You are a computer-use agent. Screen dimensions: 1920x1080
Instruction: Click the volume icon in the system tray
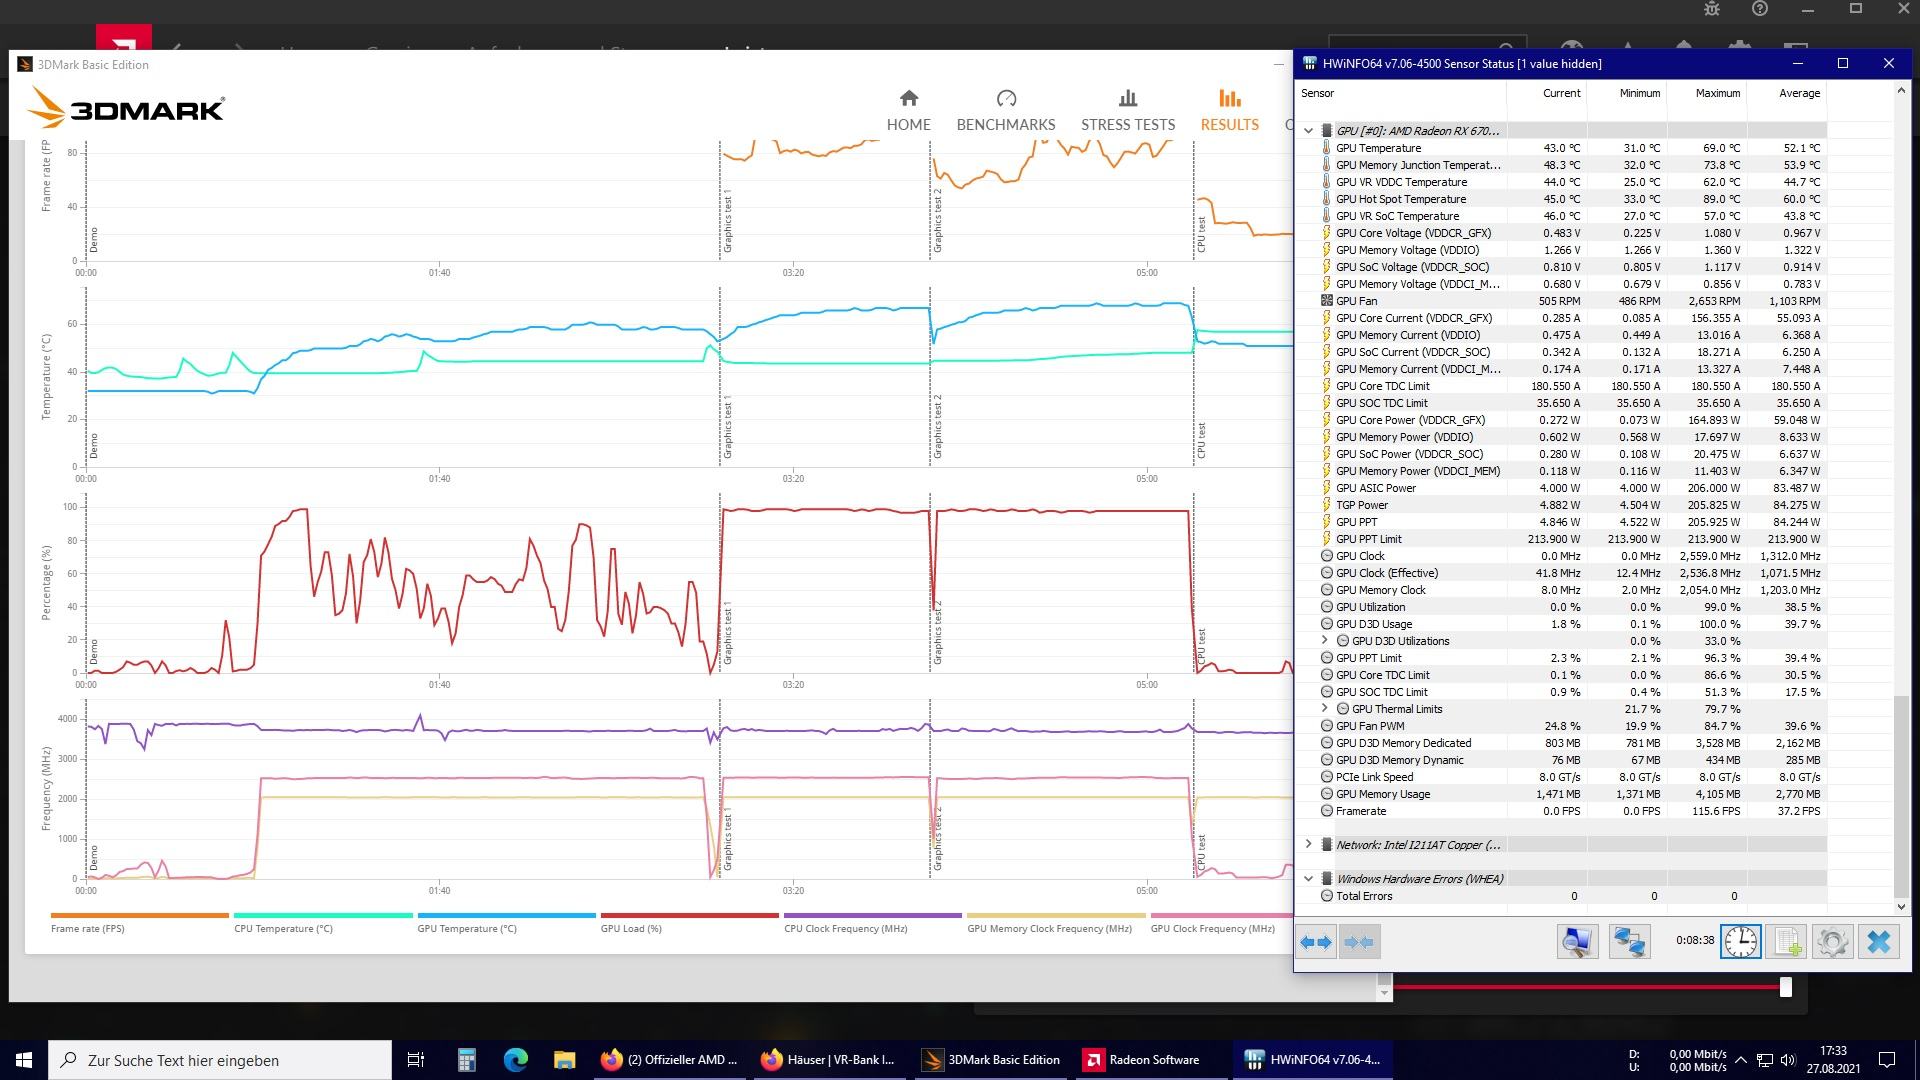click(x=1788, y=1060)
